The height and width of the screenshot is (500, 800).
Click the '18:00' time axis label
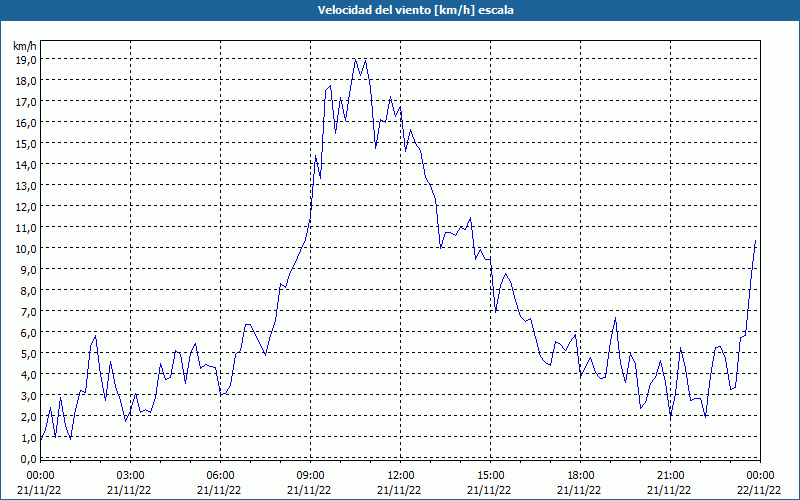pos(581,476)
